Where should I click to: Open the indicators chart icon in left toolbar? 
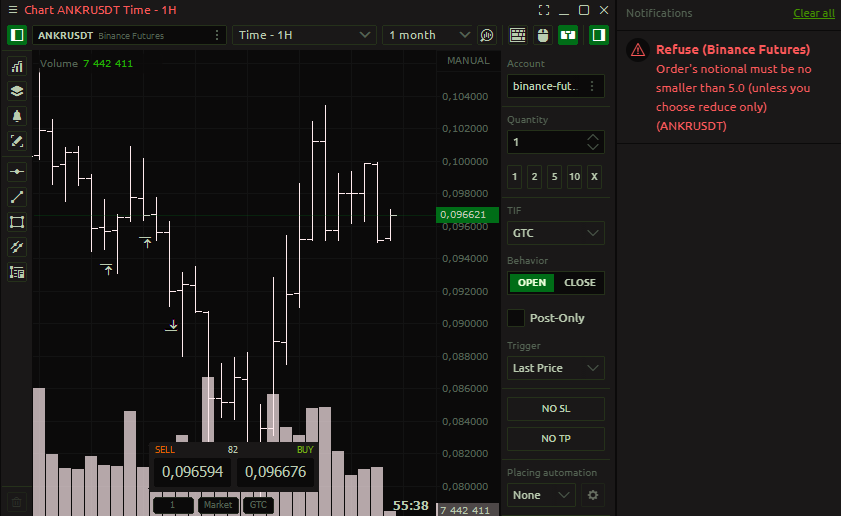[17, 67]
